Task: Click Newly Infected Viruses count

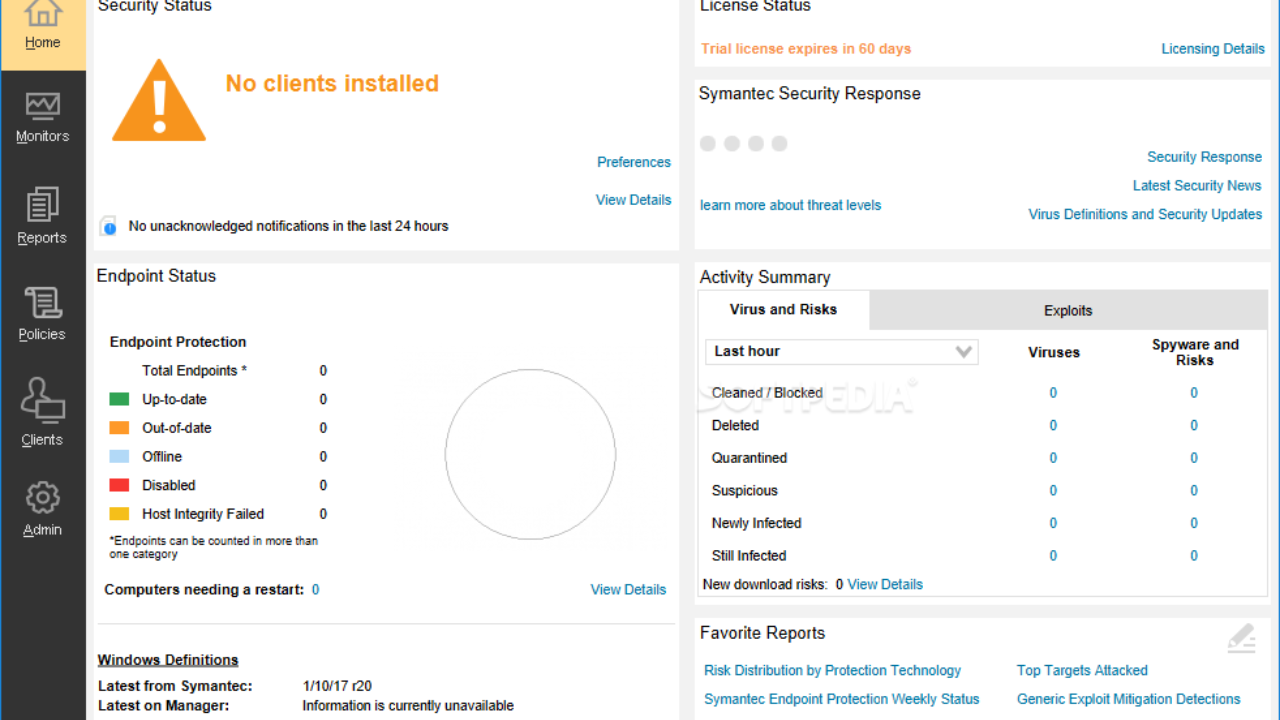Action: (1053, 523)
